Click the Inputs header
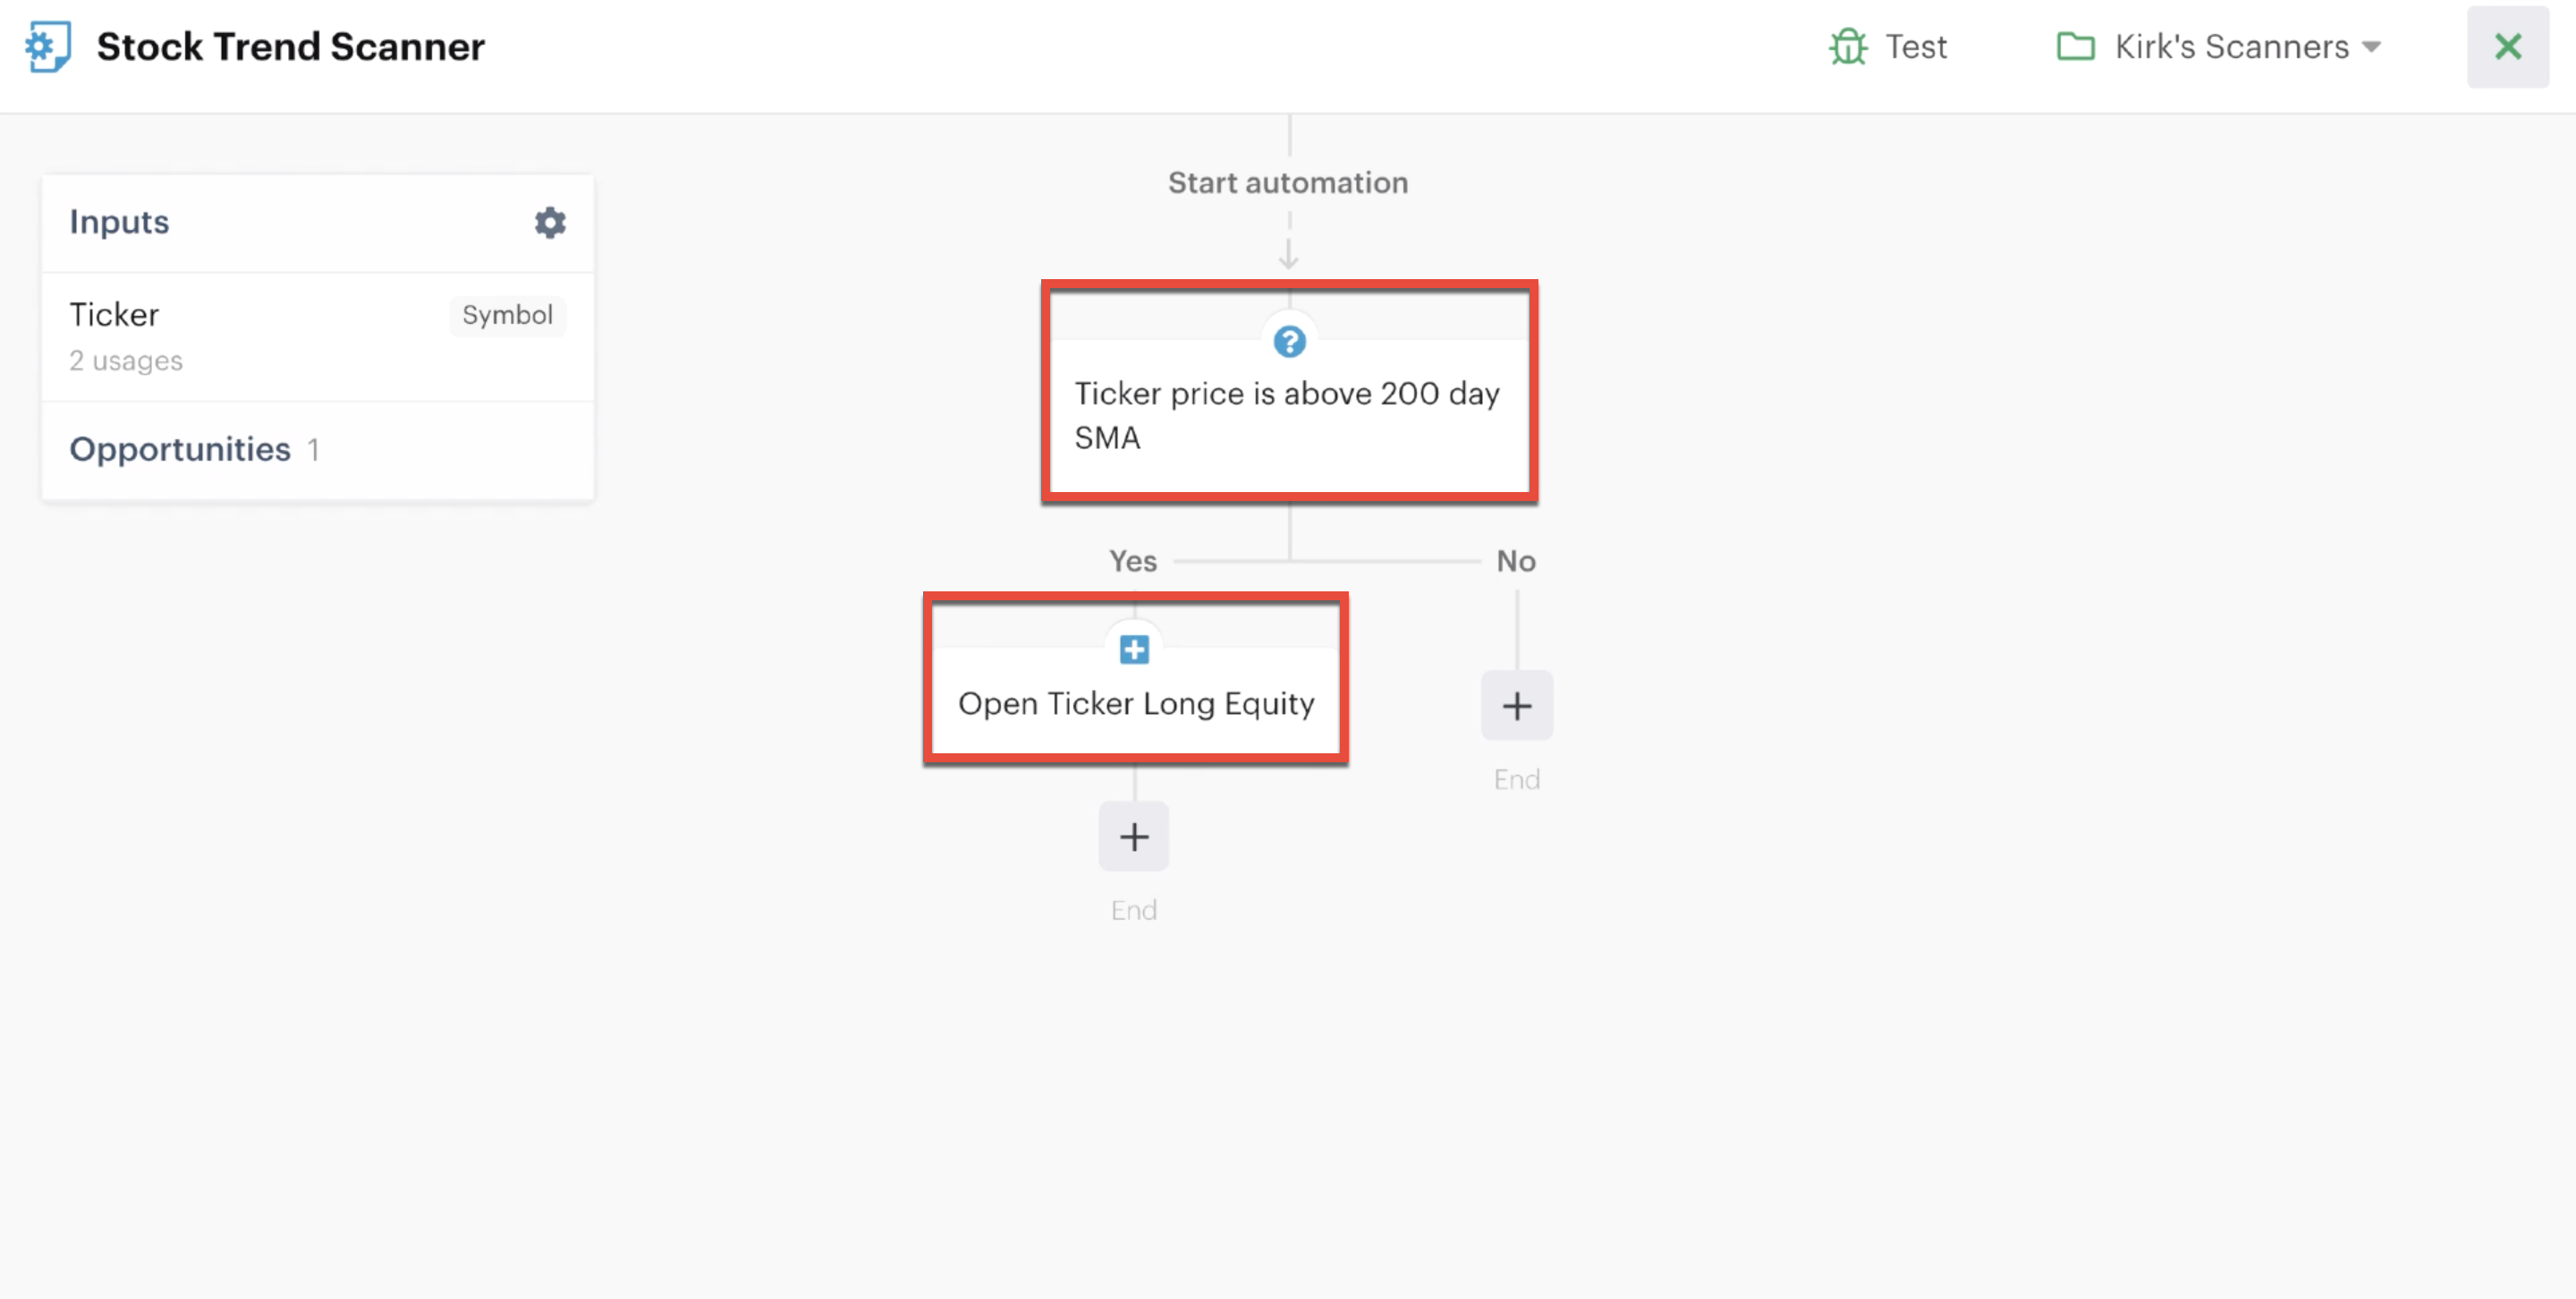Viewport: 2576px width, 1299px height. [119, 222]
